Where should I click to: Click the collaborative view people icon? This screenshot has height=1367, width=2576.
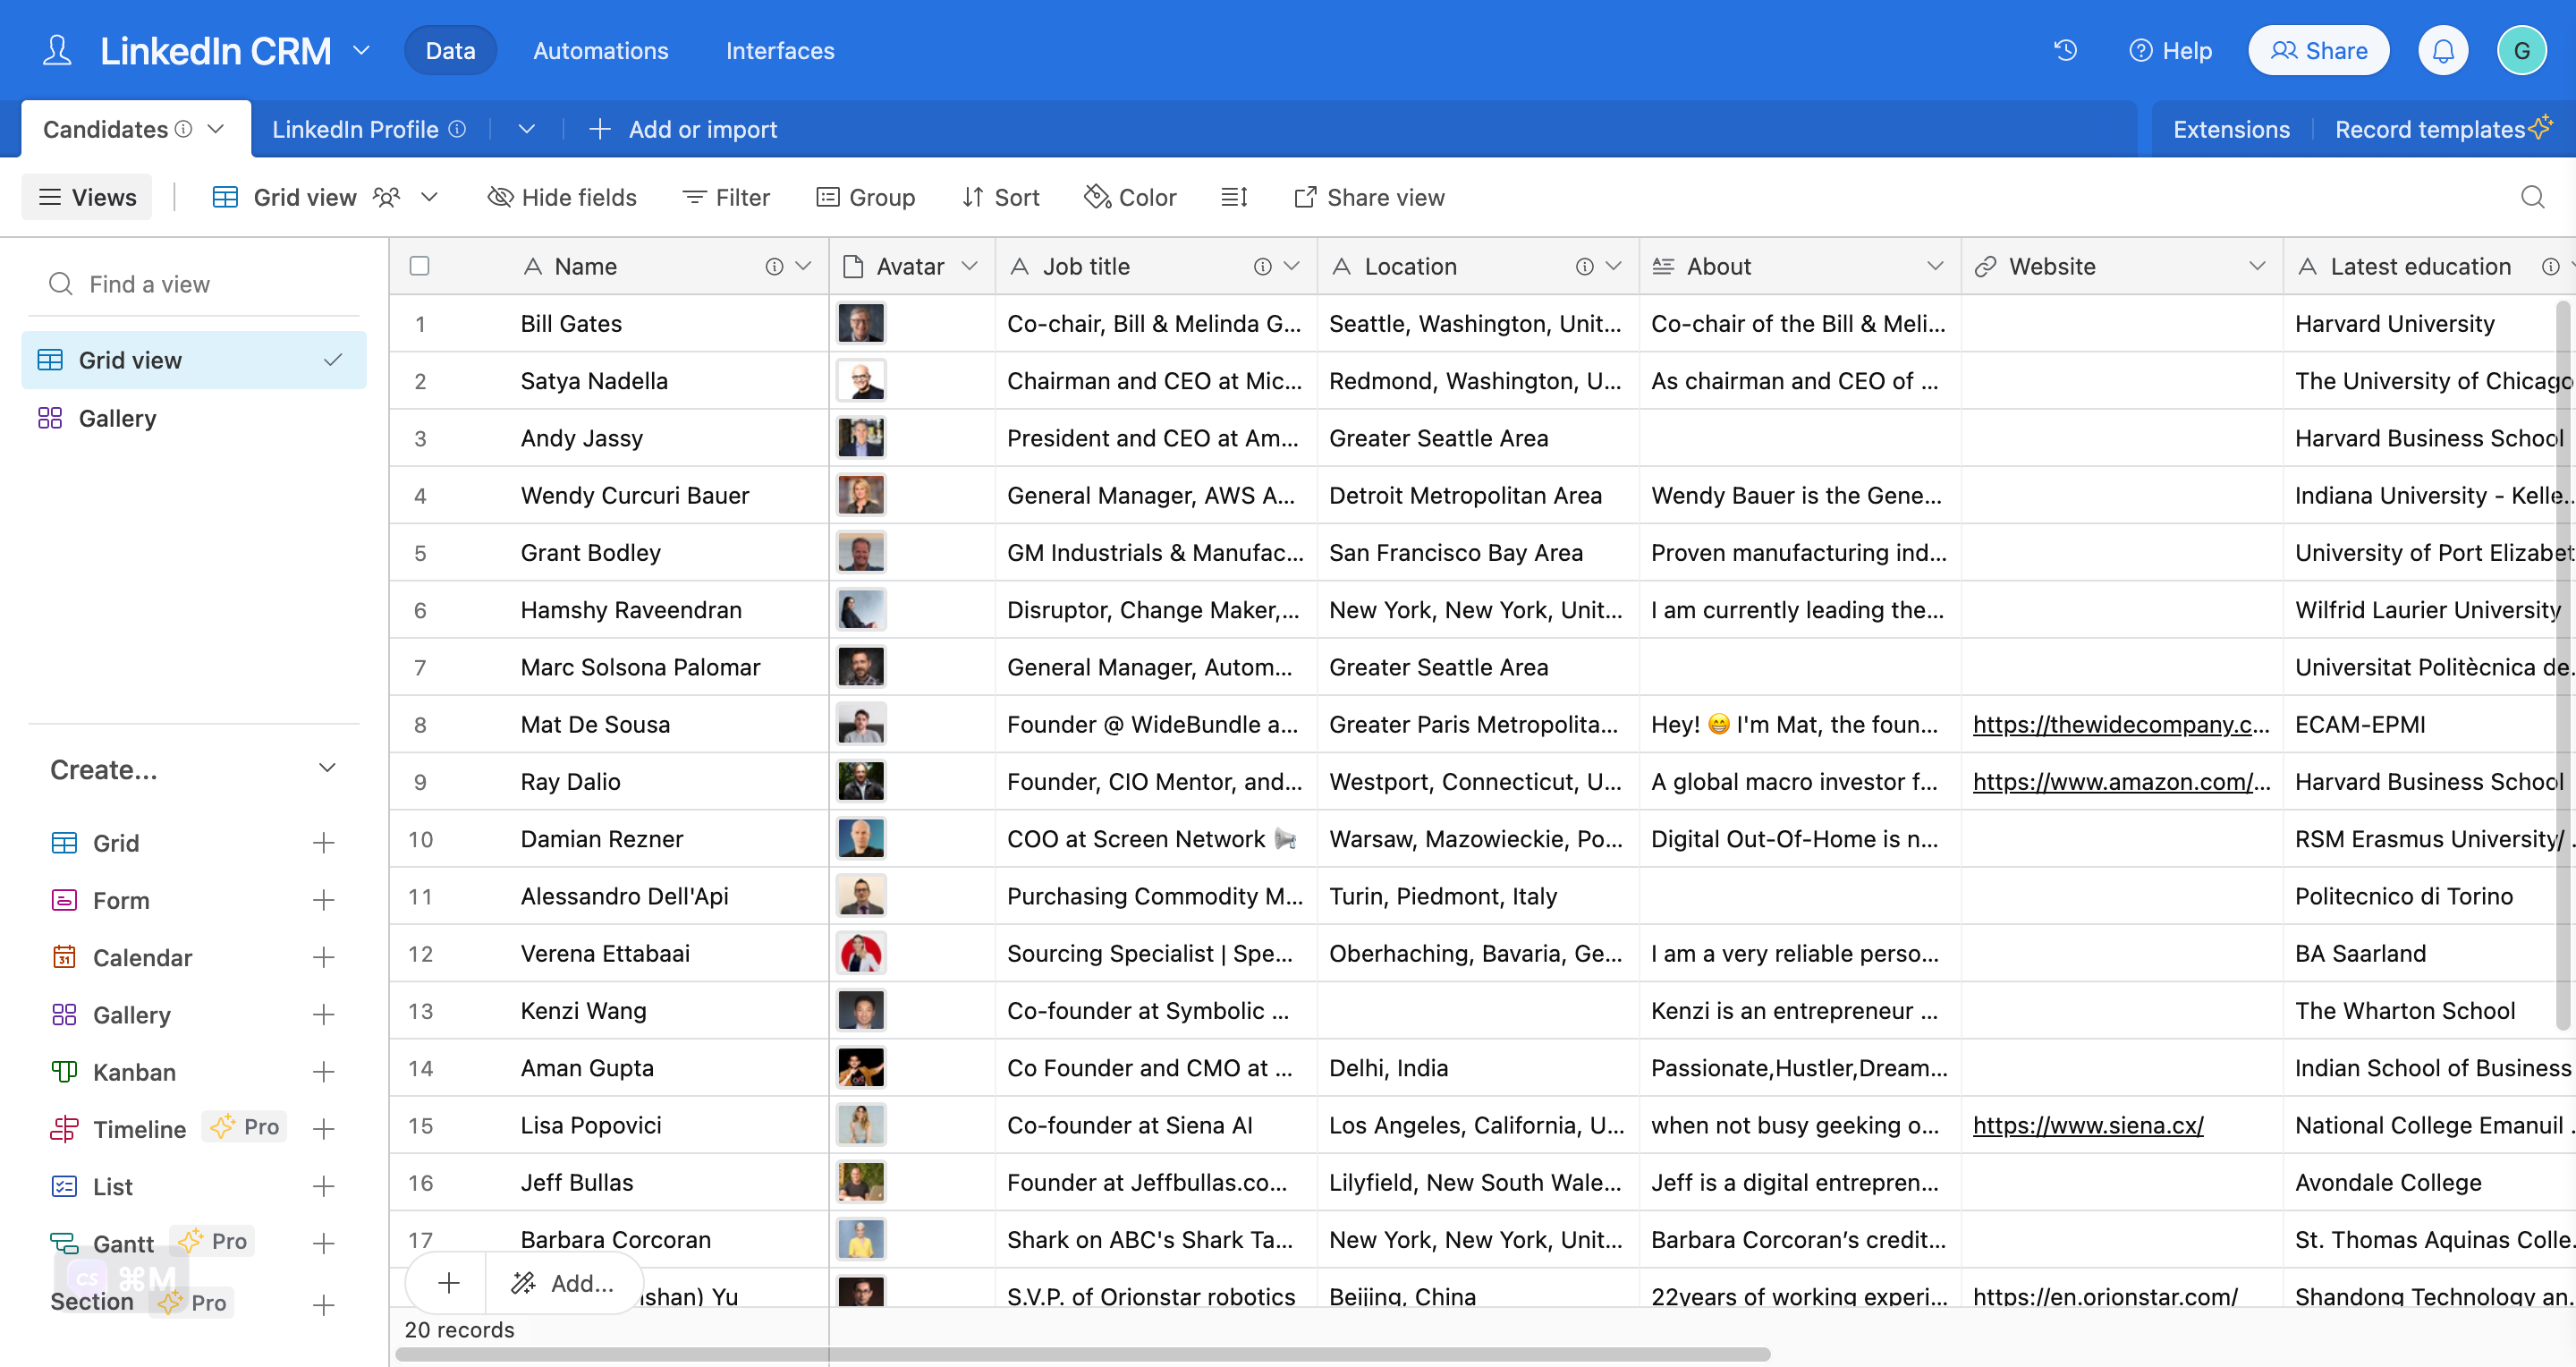pyautogui.click(x=387, y=197)
